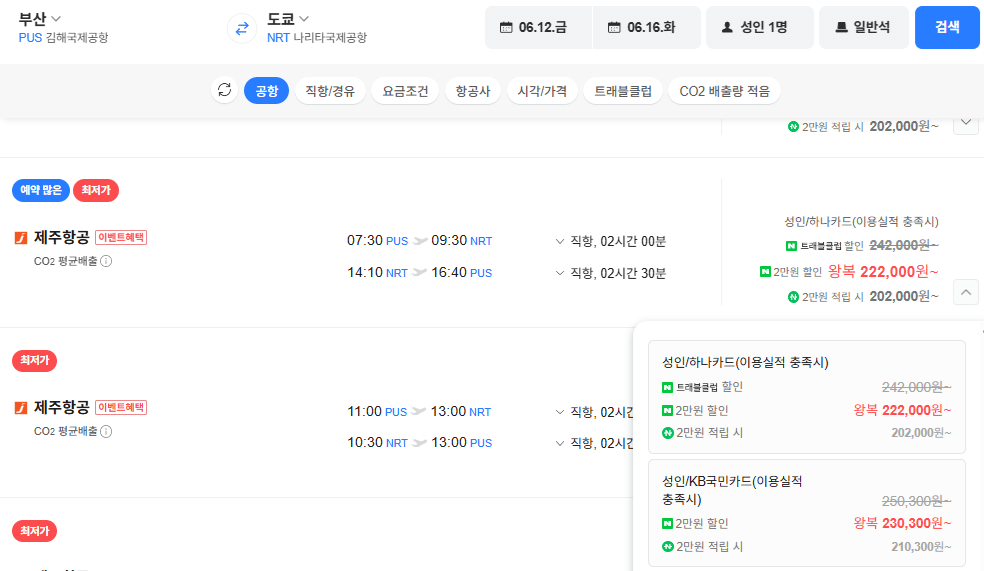
Task: Click 202,000원 적립 price in 하나카드 popup
Action: (921, 433)
